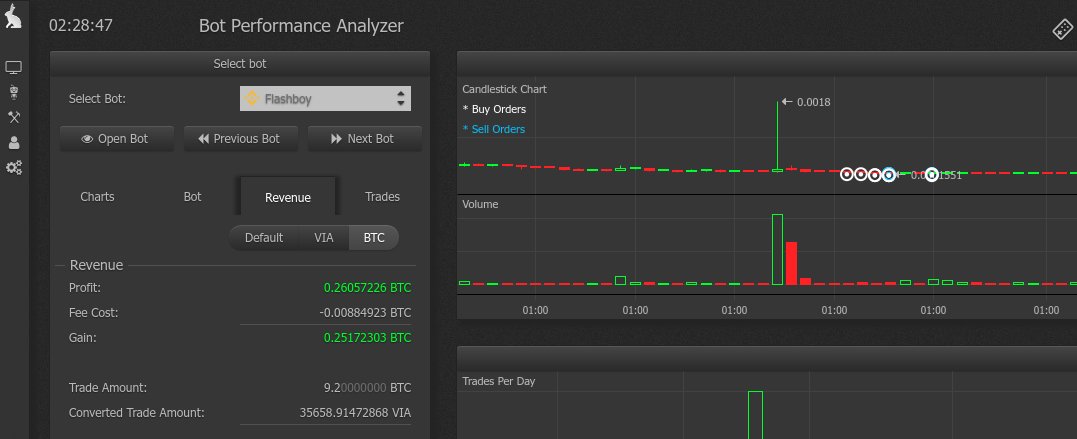
Task: Switch to the Charts tab
Action: tap(97, 197)
